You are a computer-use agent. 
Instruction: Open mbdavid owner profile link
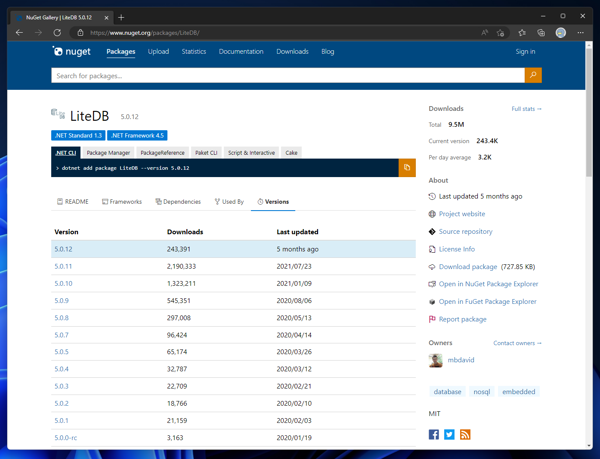pos(461,360)
